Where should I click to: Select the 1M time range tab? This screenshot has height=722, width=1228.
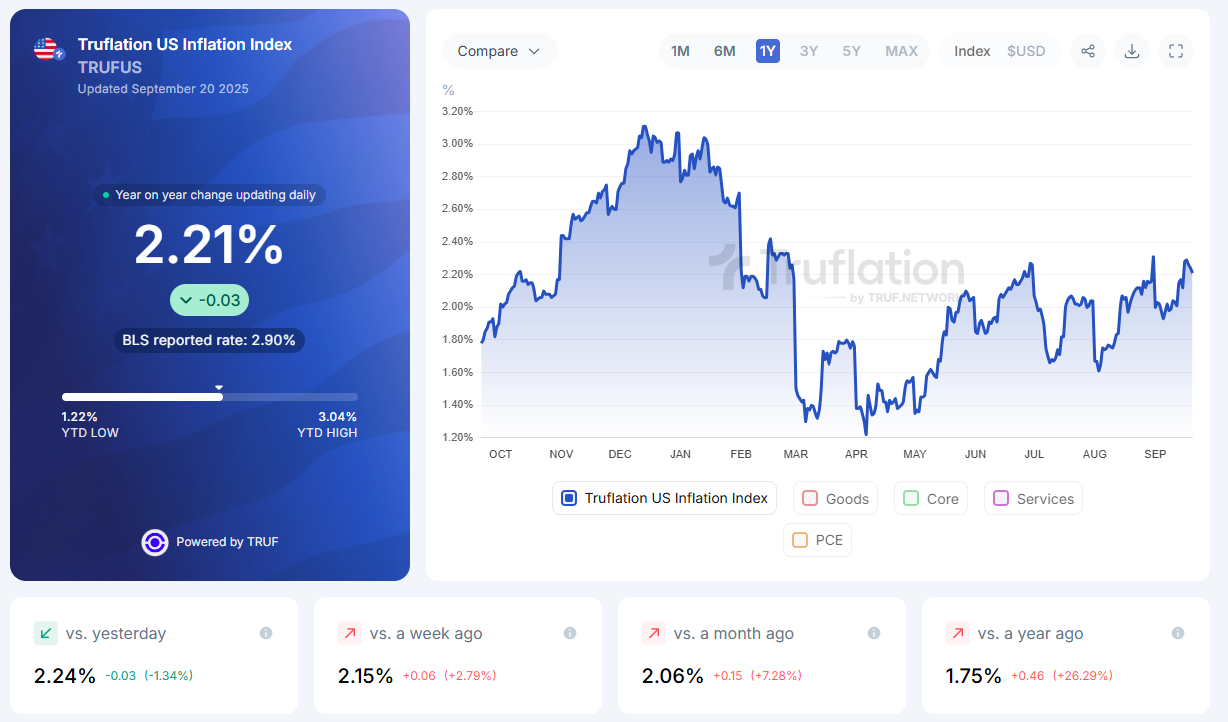pyautogui.click(x=680, y=51)
